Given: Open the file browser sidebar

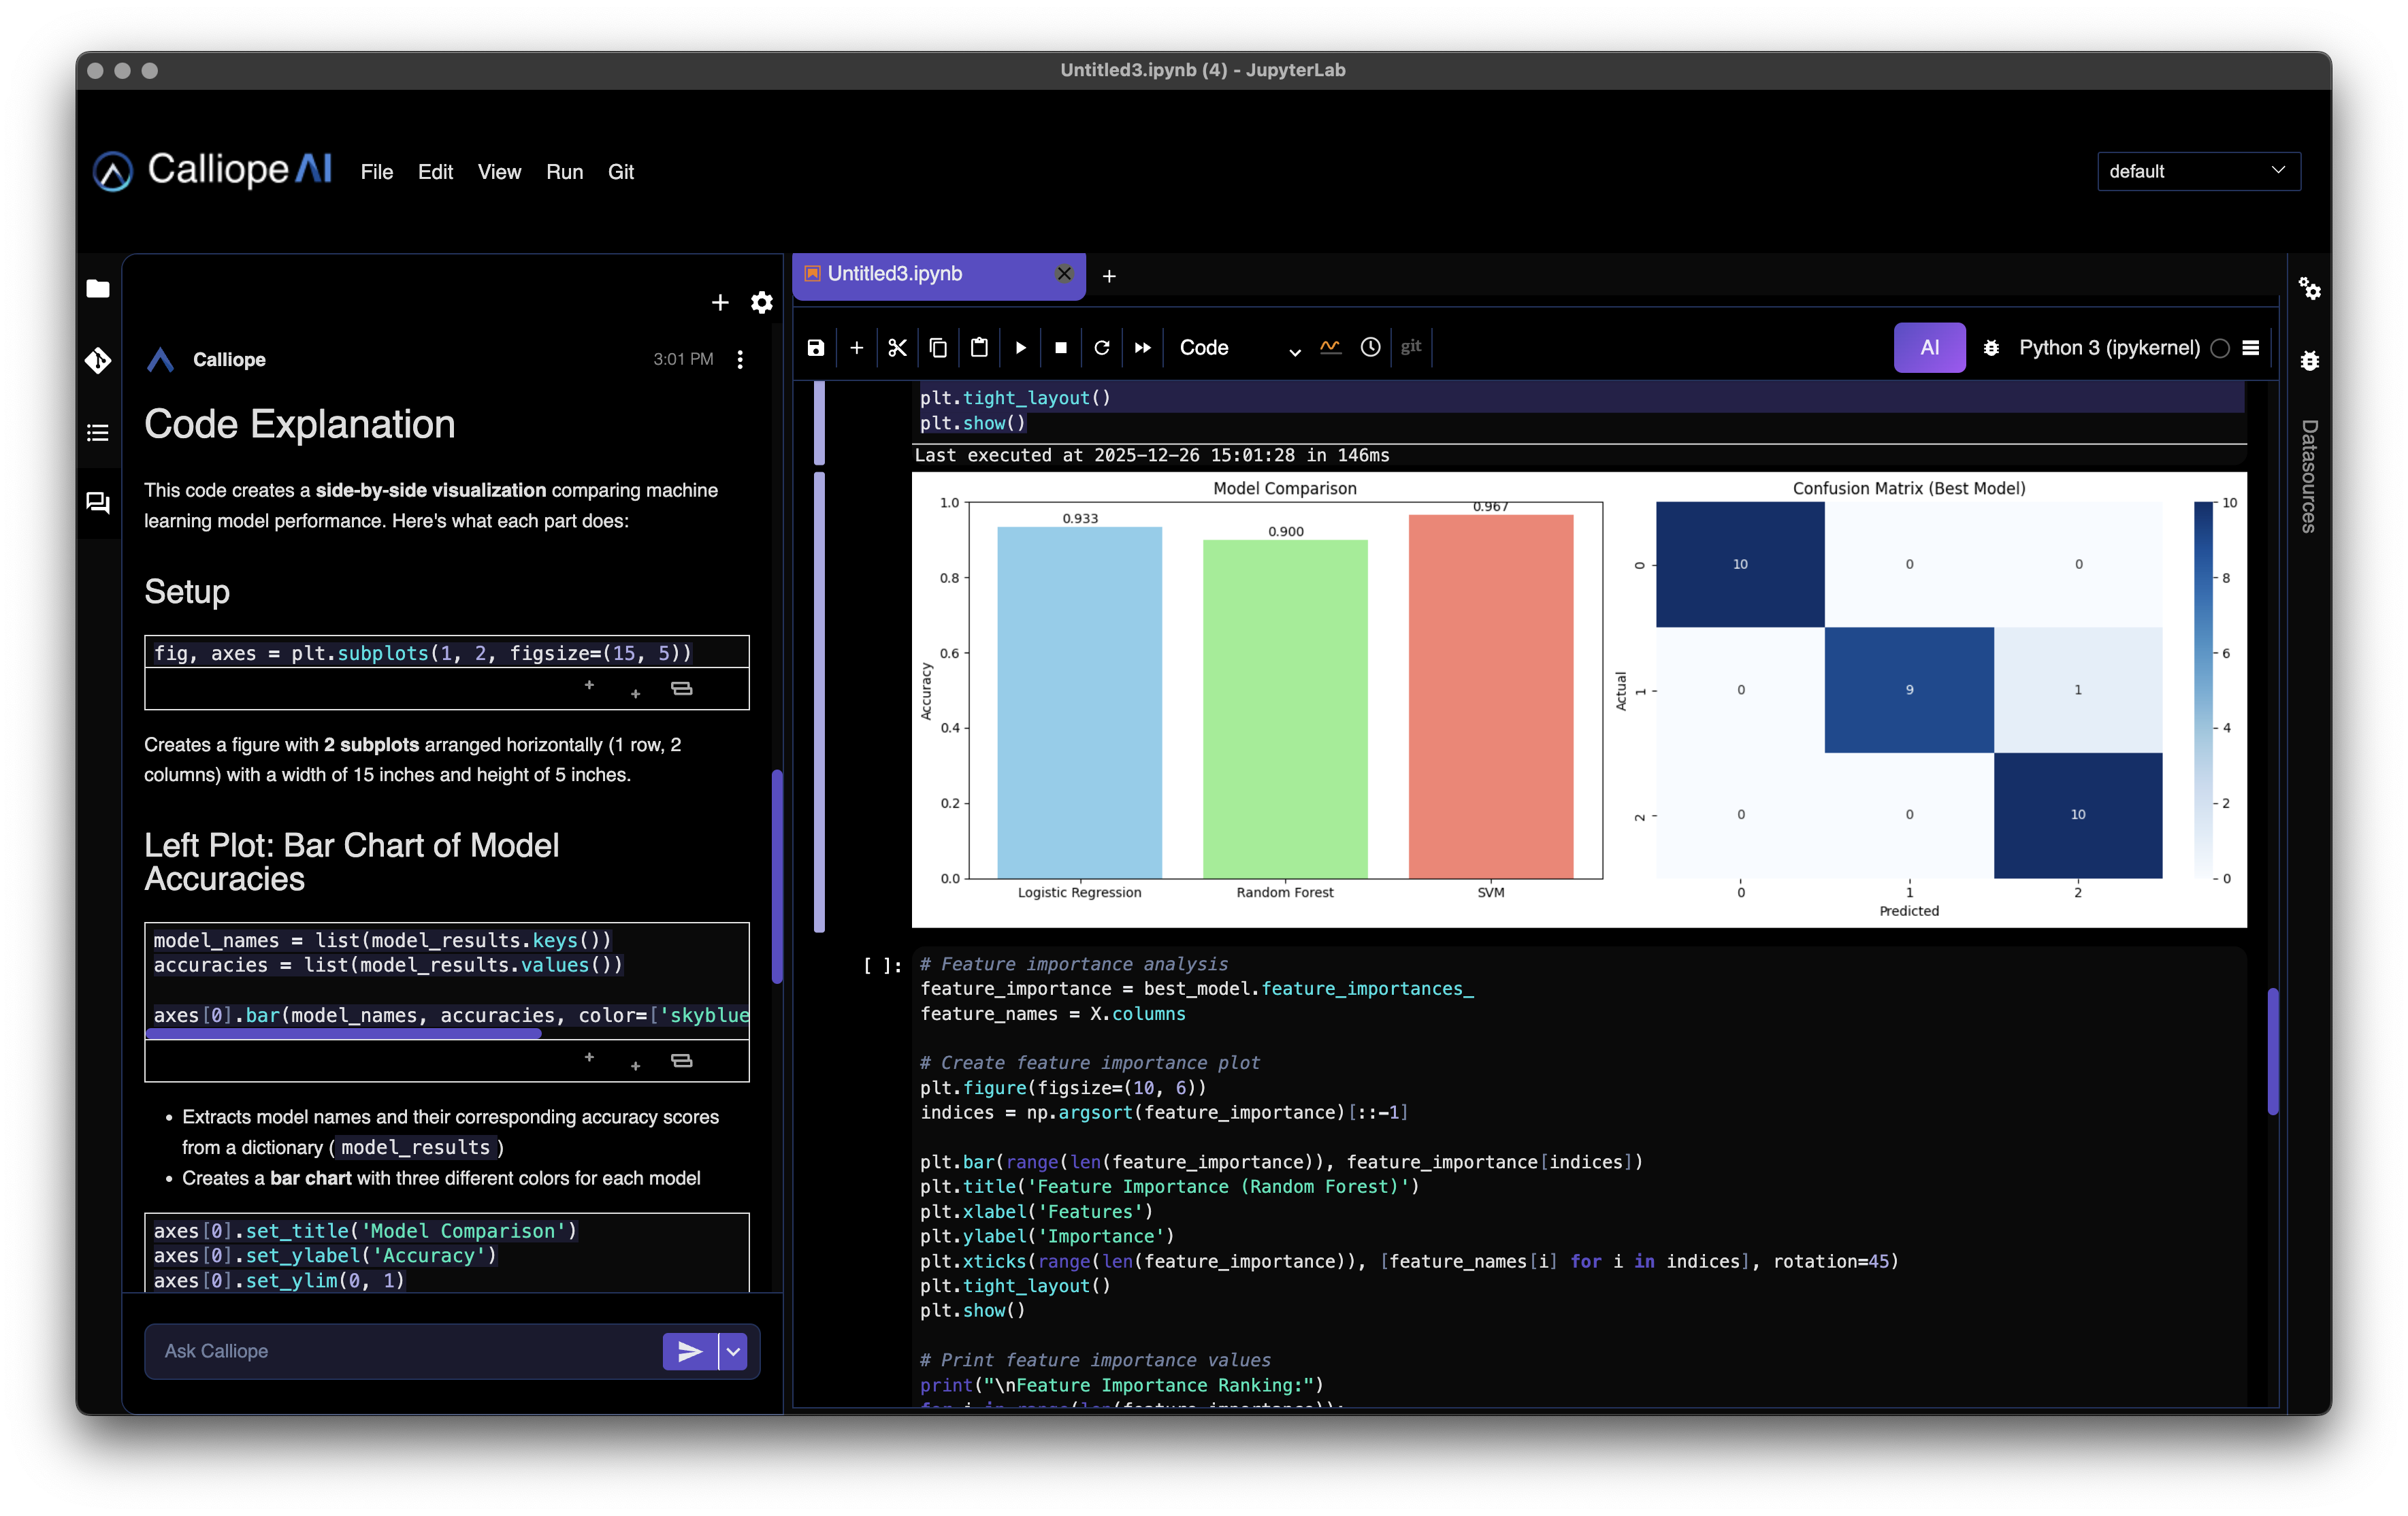Looking at the screenshot, I should click(97, 289).
